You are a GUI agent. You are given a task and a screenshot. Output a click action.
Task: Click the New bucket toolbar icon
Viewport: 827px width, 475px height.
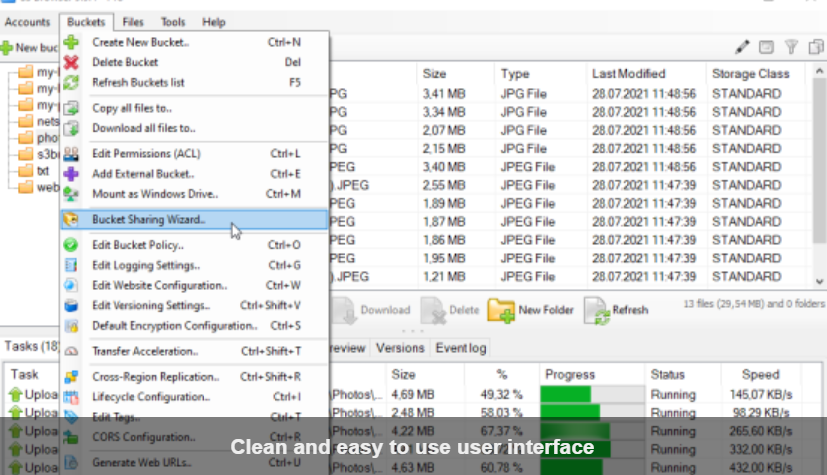7,48
